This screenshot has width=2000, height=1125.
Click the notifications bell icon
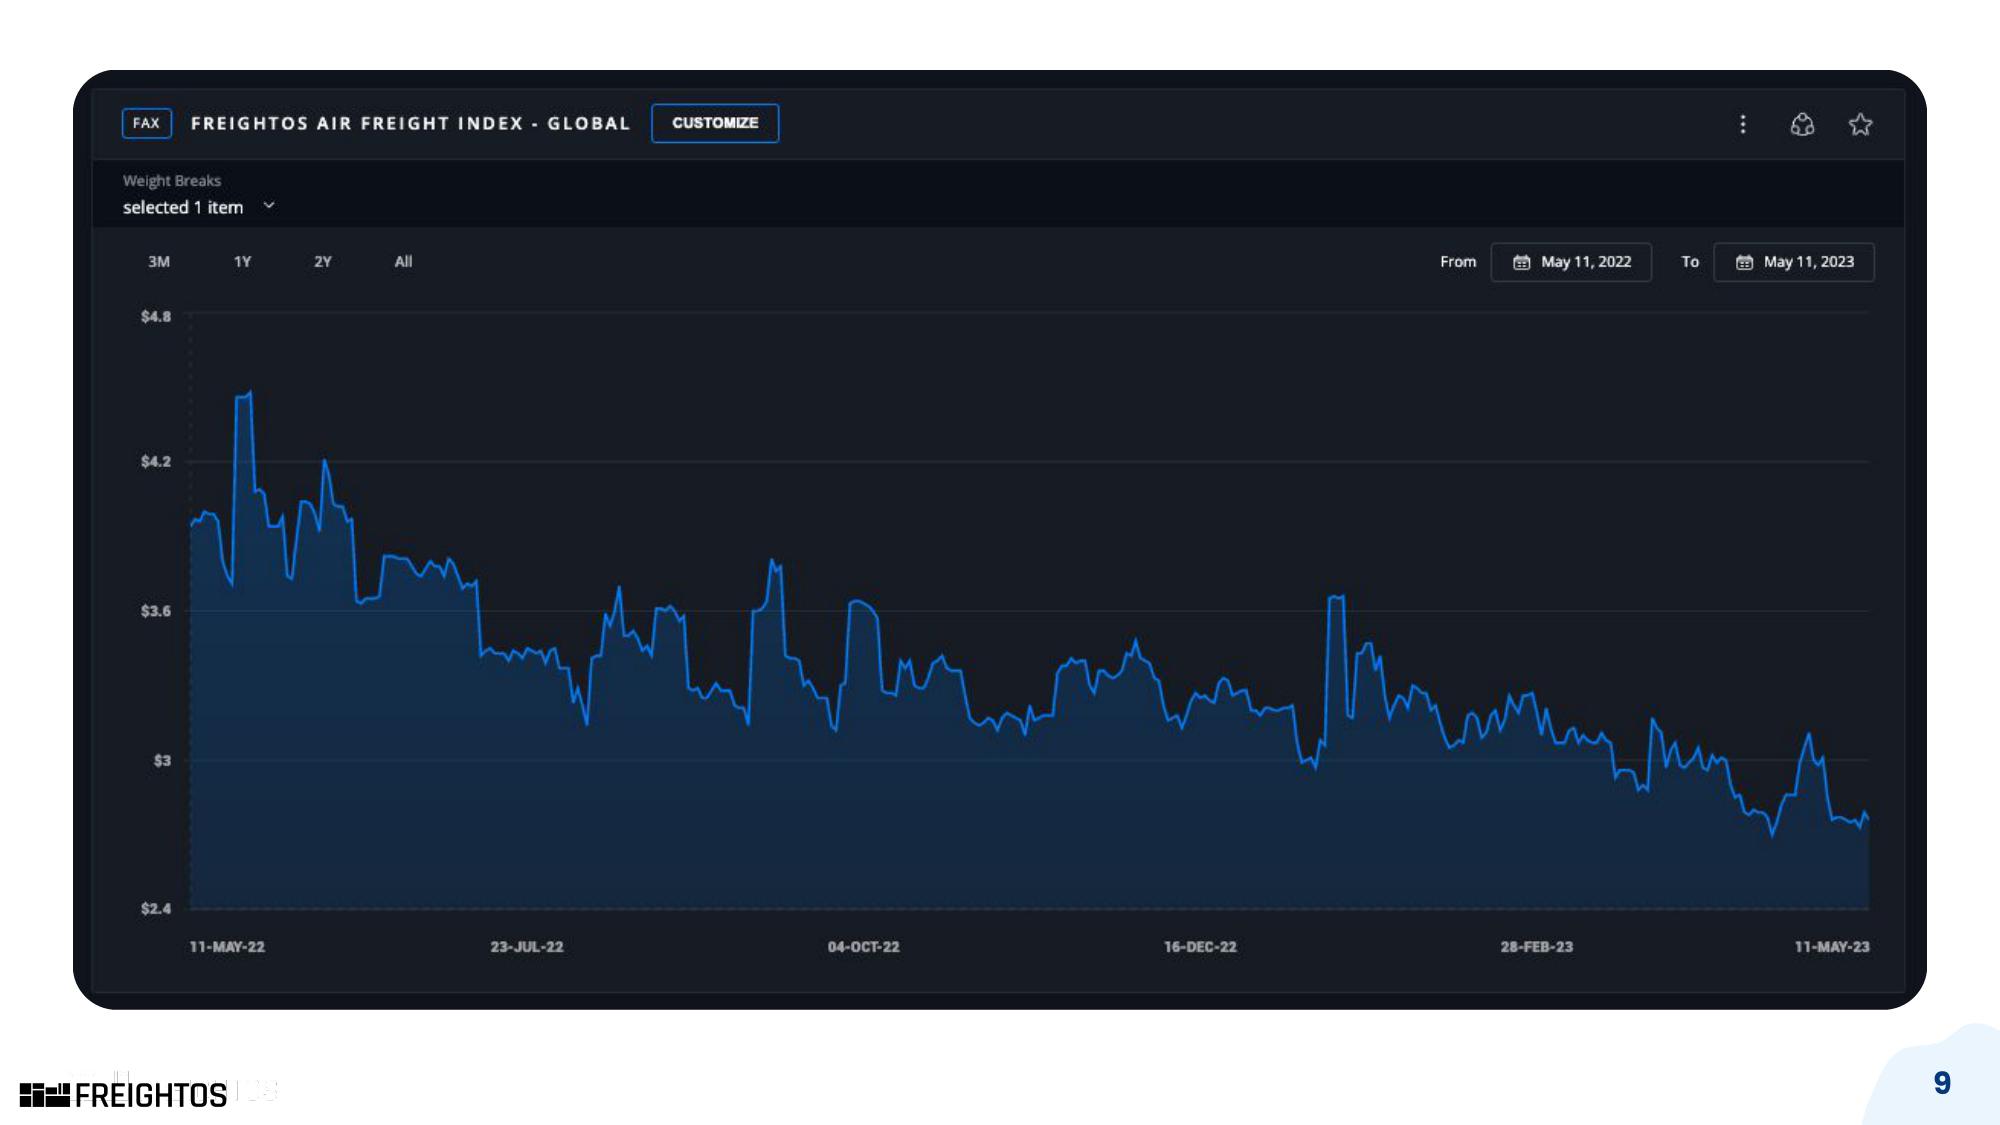point(1801,124)
